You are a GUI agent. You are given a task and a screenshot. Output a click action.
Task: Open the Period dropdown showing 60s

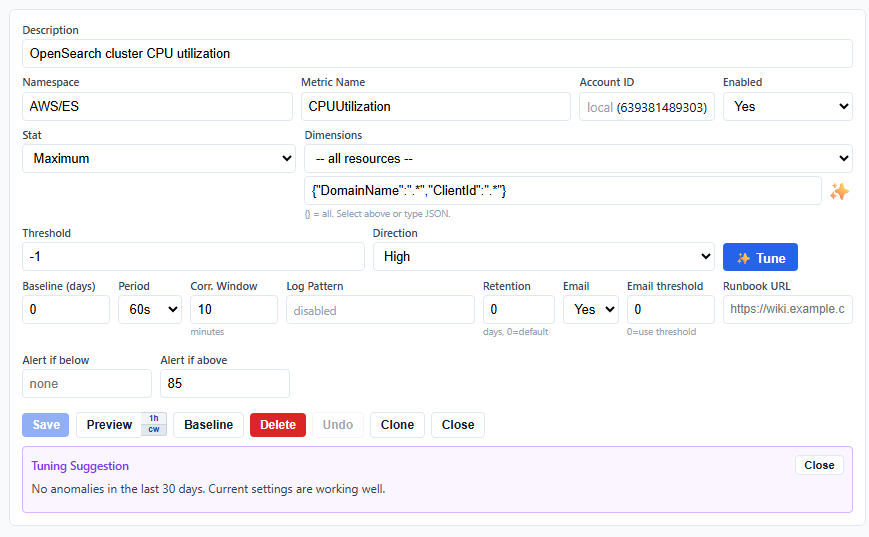pos(150,309)
